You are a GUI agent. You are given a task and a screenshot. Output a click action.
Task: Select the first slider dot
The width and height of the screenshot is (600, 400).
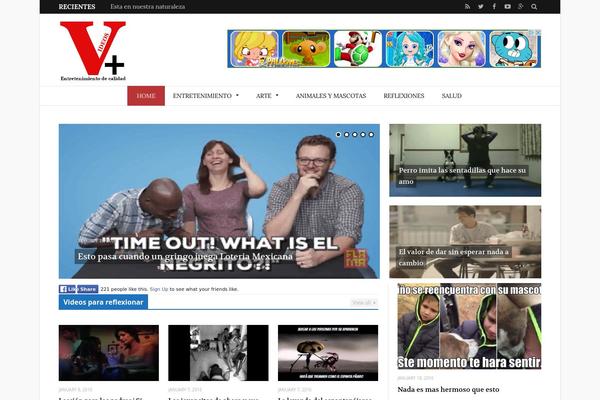[x=338, y=134]
